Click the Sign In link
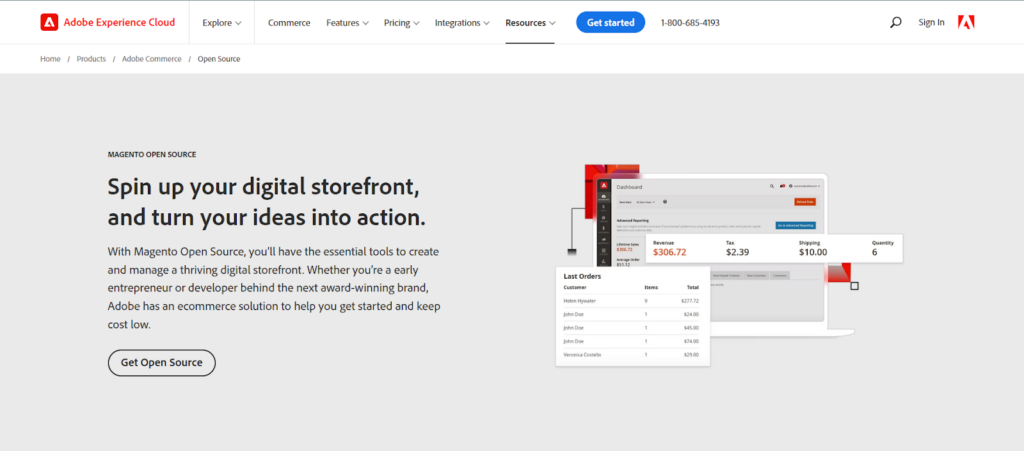Screen dimensions: 1024x451 [931, 22]
